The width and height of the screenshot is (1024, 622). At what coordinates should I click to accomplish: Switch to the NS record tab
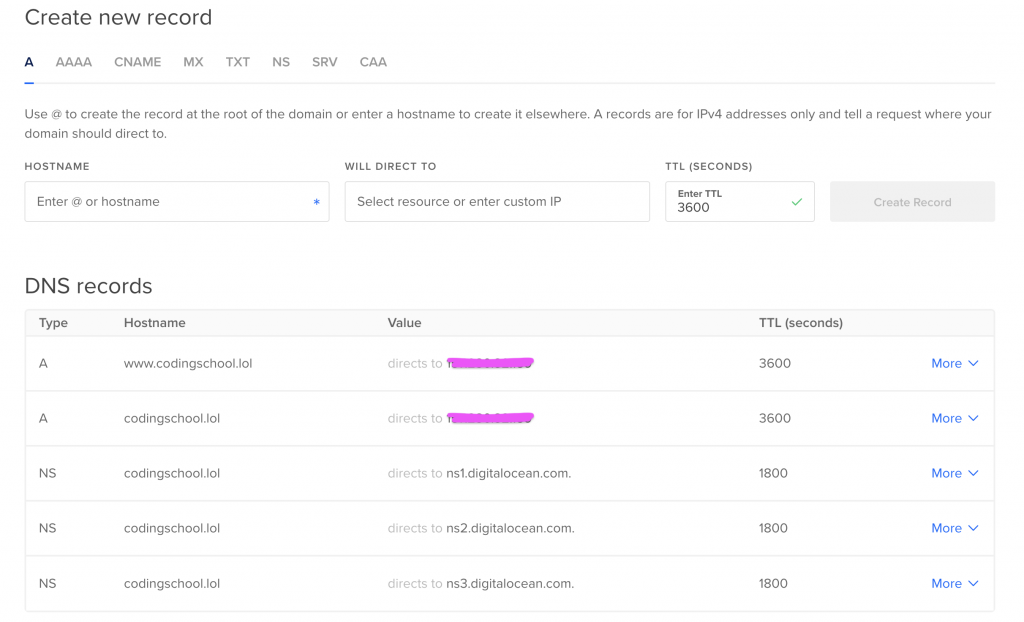281,62
